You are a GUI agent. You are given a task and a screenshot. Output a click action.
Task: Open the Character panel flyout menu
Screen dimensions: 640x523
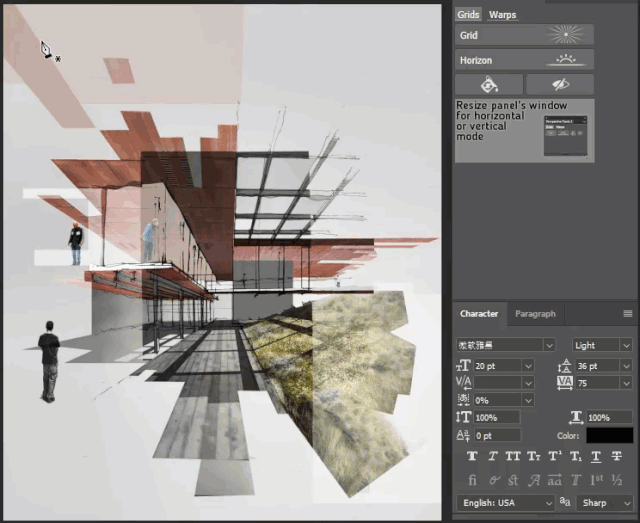coord(628,314)
